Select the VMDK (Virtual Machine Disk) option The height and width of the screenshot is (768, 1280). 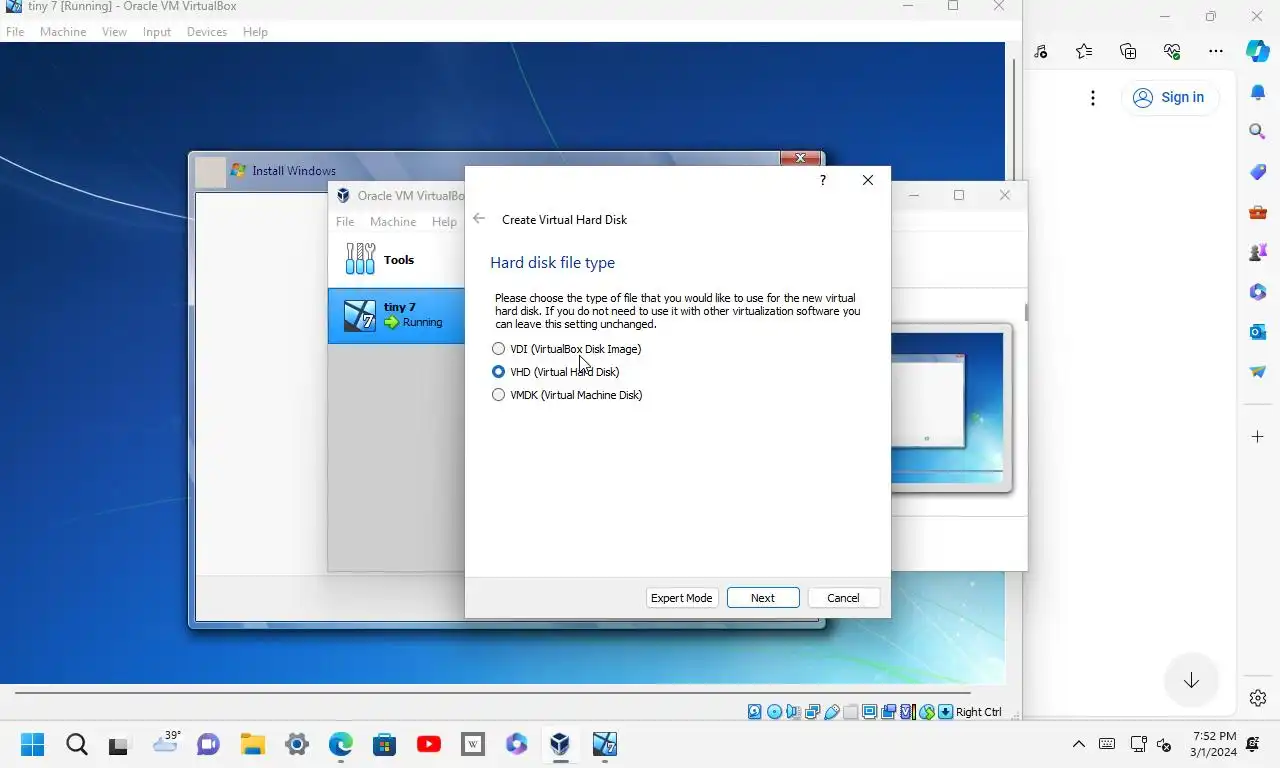[x=567, y=395]
